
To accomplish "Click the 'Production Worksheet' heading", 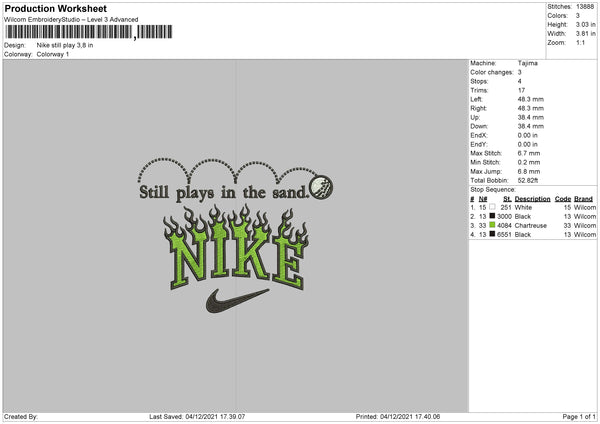I will [x=55, y=8].
